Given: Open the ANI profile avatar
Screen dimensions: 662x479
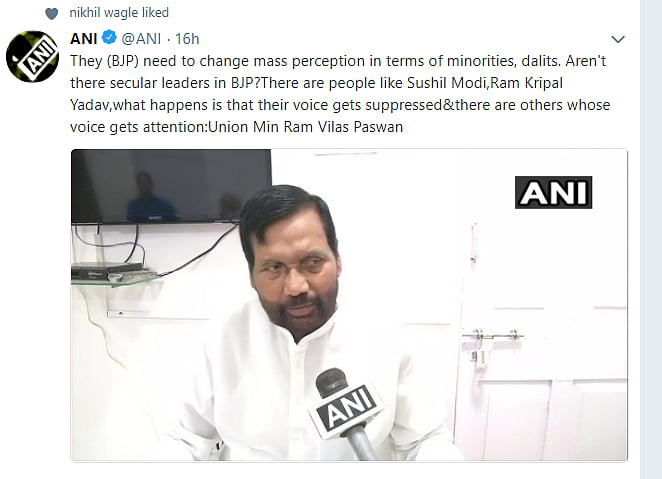Looking at the screenshot, I should 32,56.
